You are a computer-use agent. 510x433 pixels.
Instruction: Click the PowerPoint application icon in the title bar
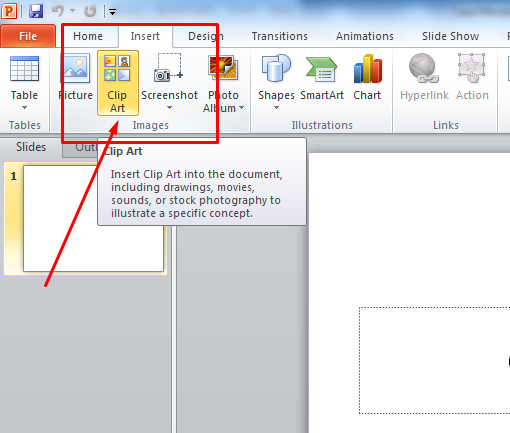(9, 11)
